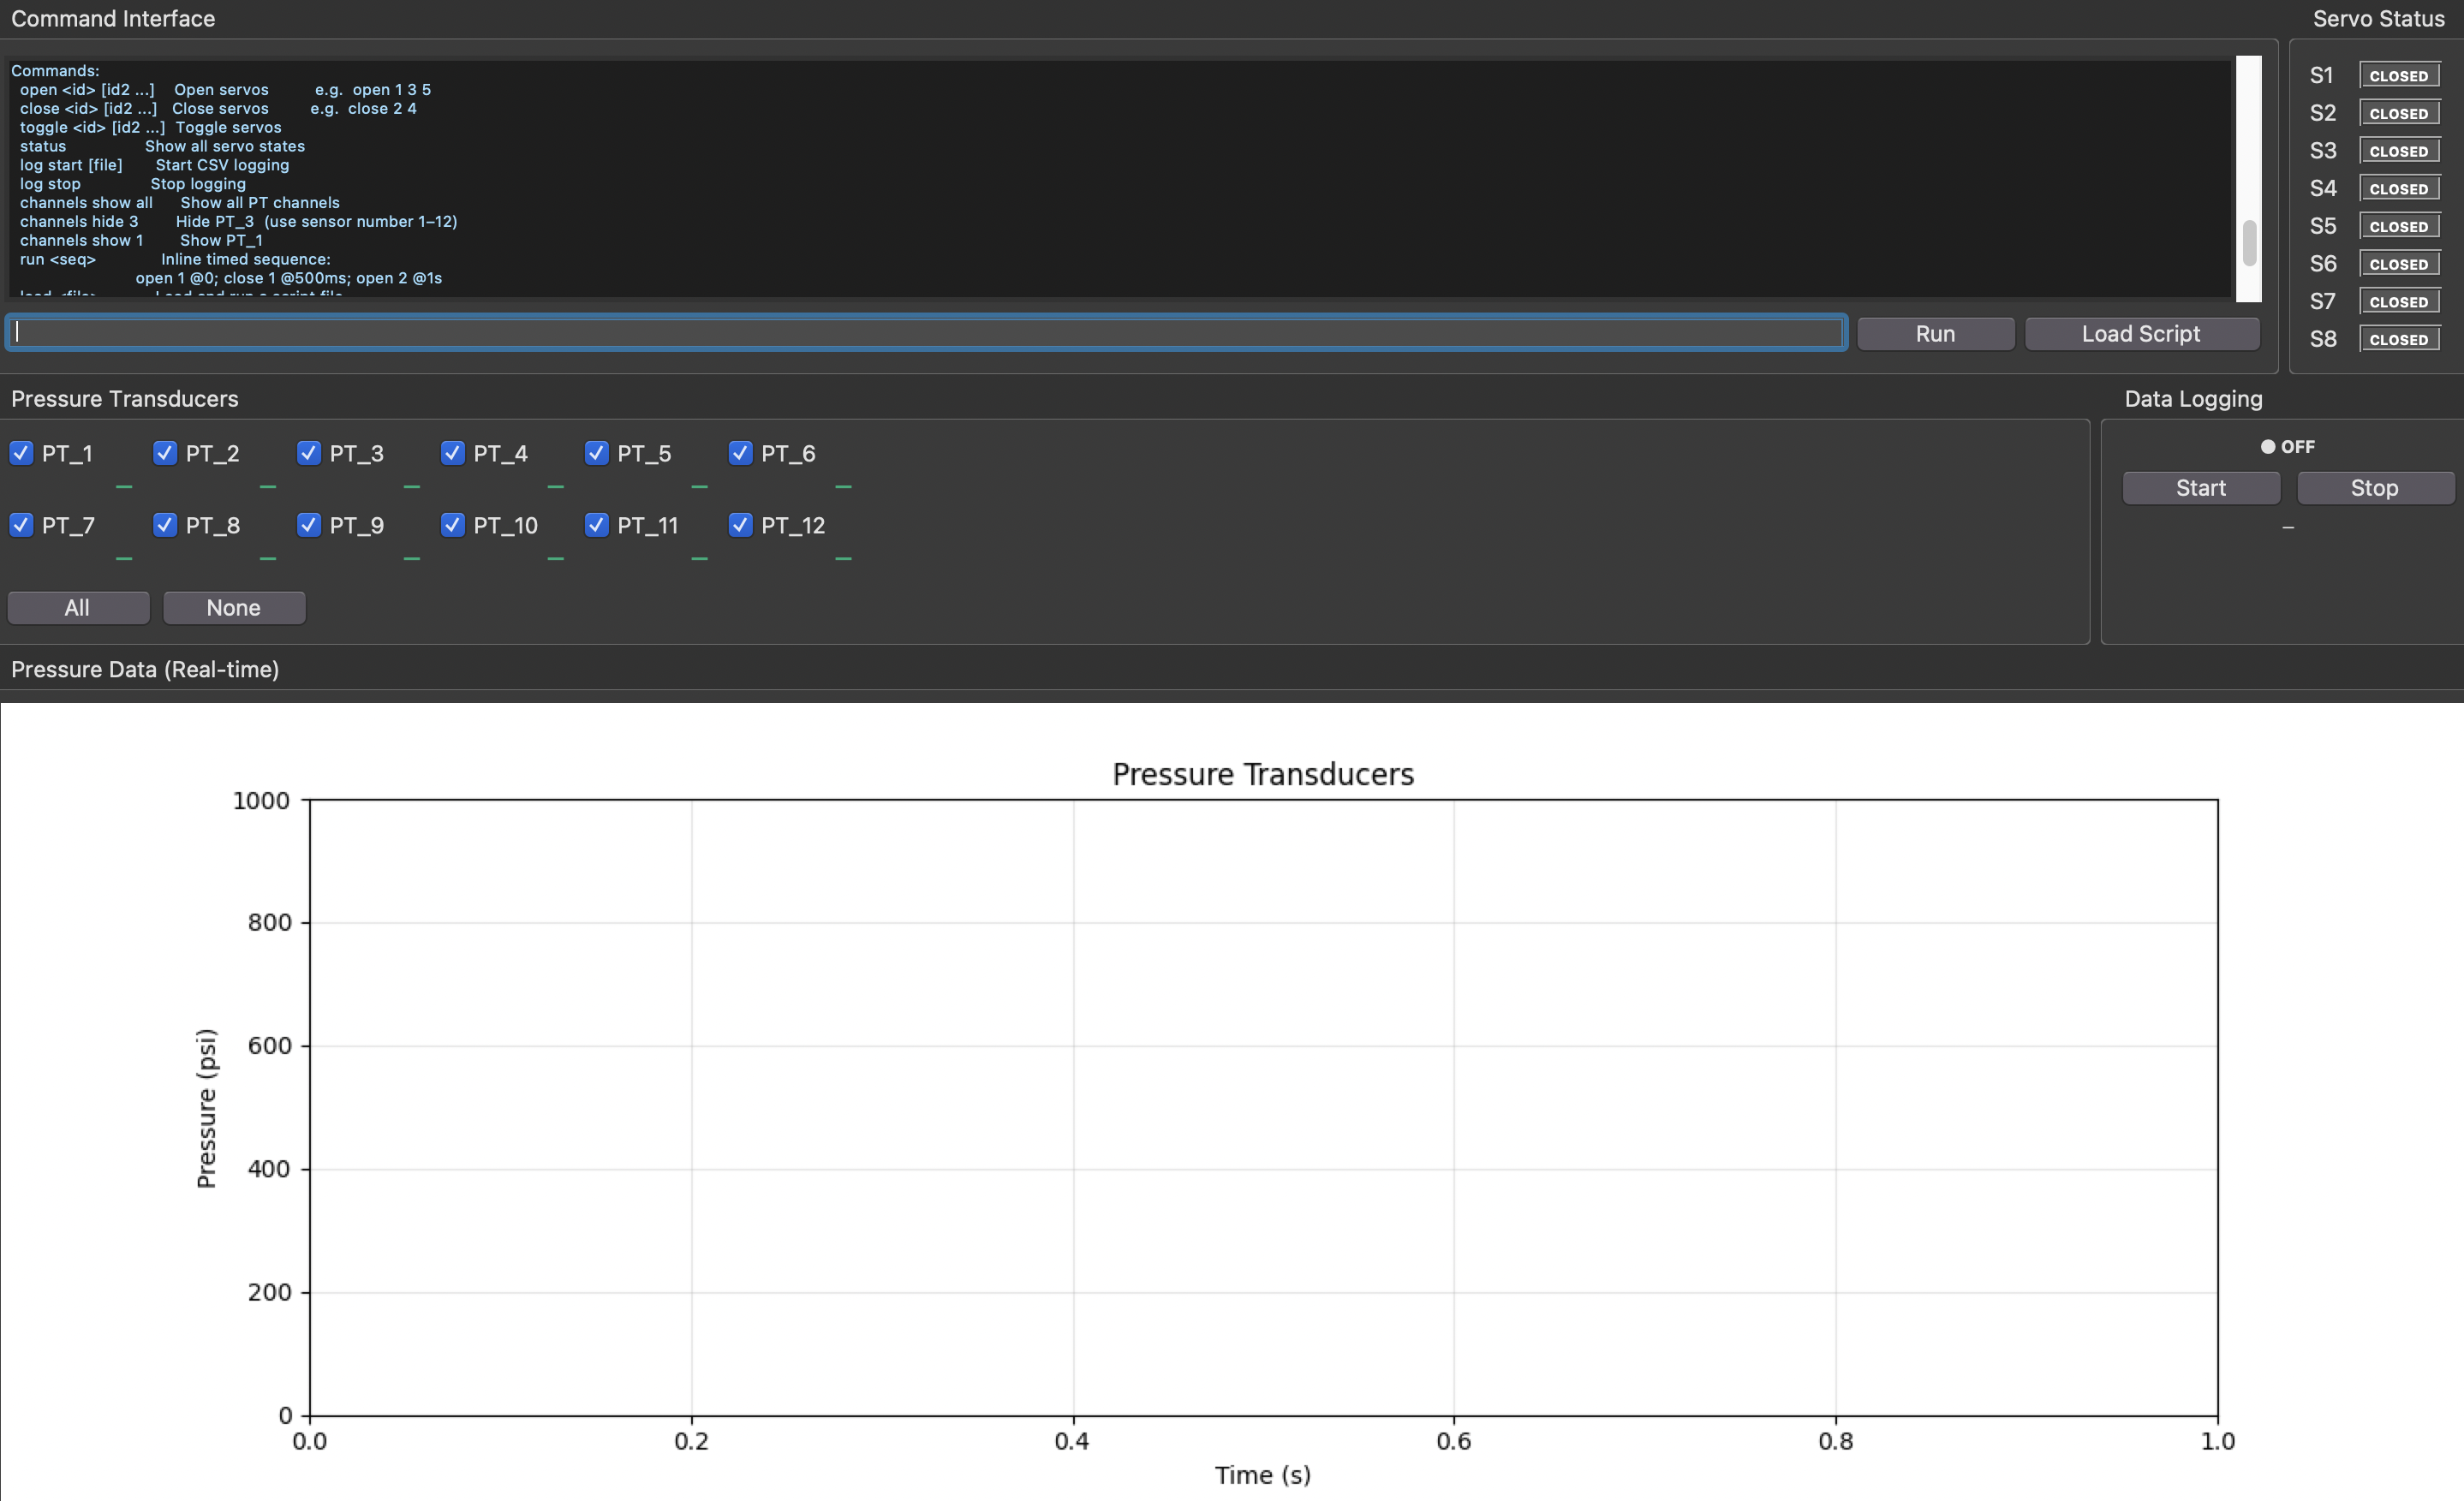
Task: Uncheck the PT_1 channel checkbox
Action: tap(21, 453)
